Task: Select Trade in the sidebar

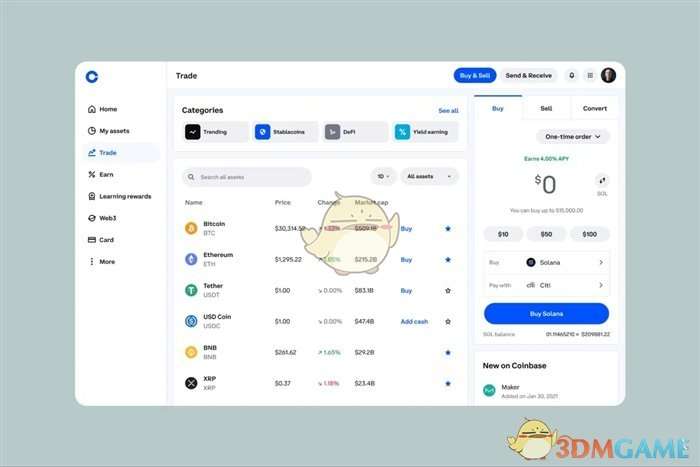Action: click(121, 153)
